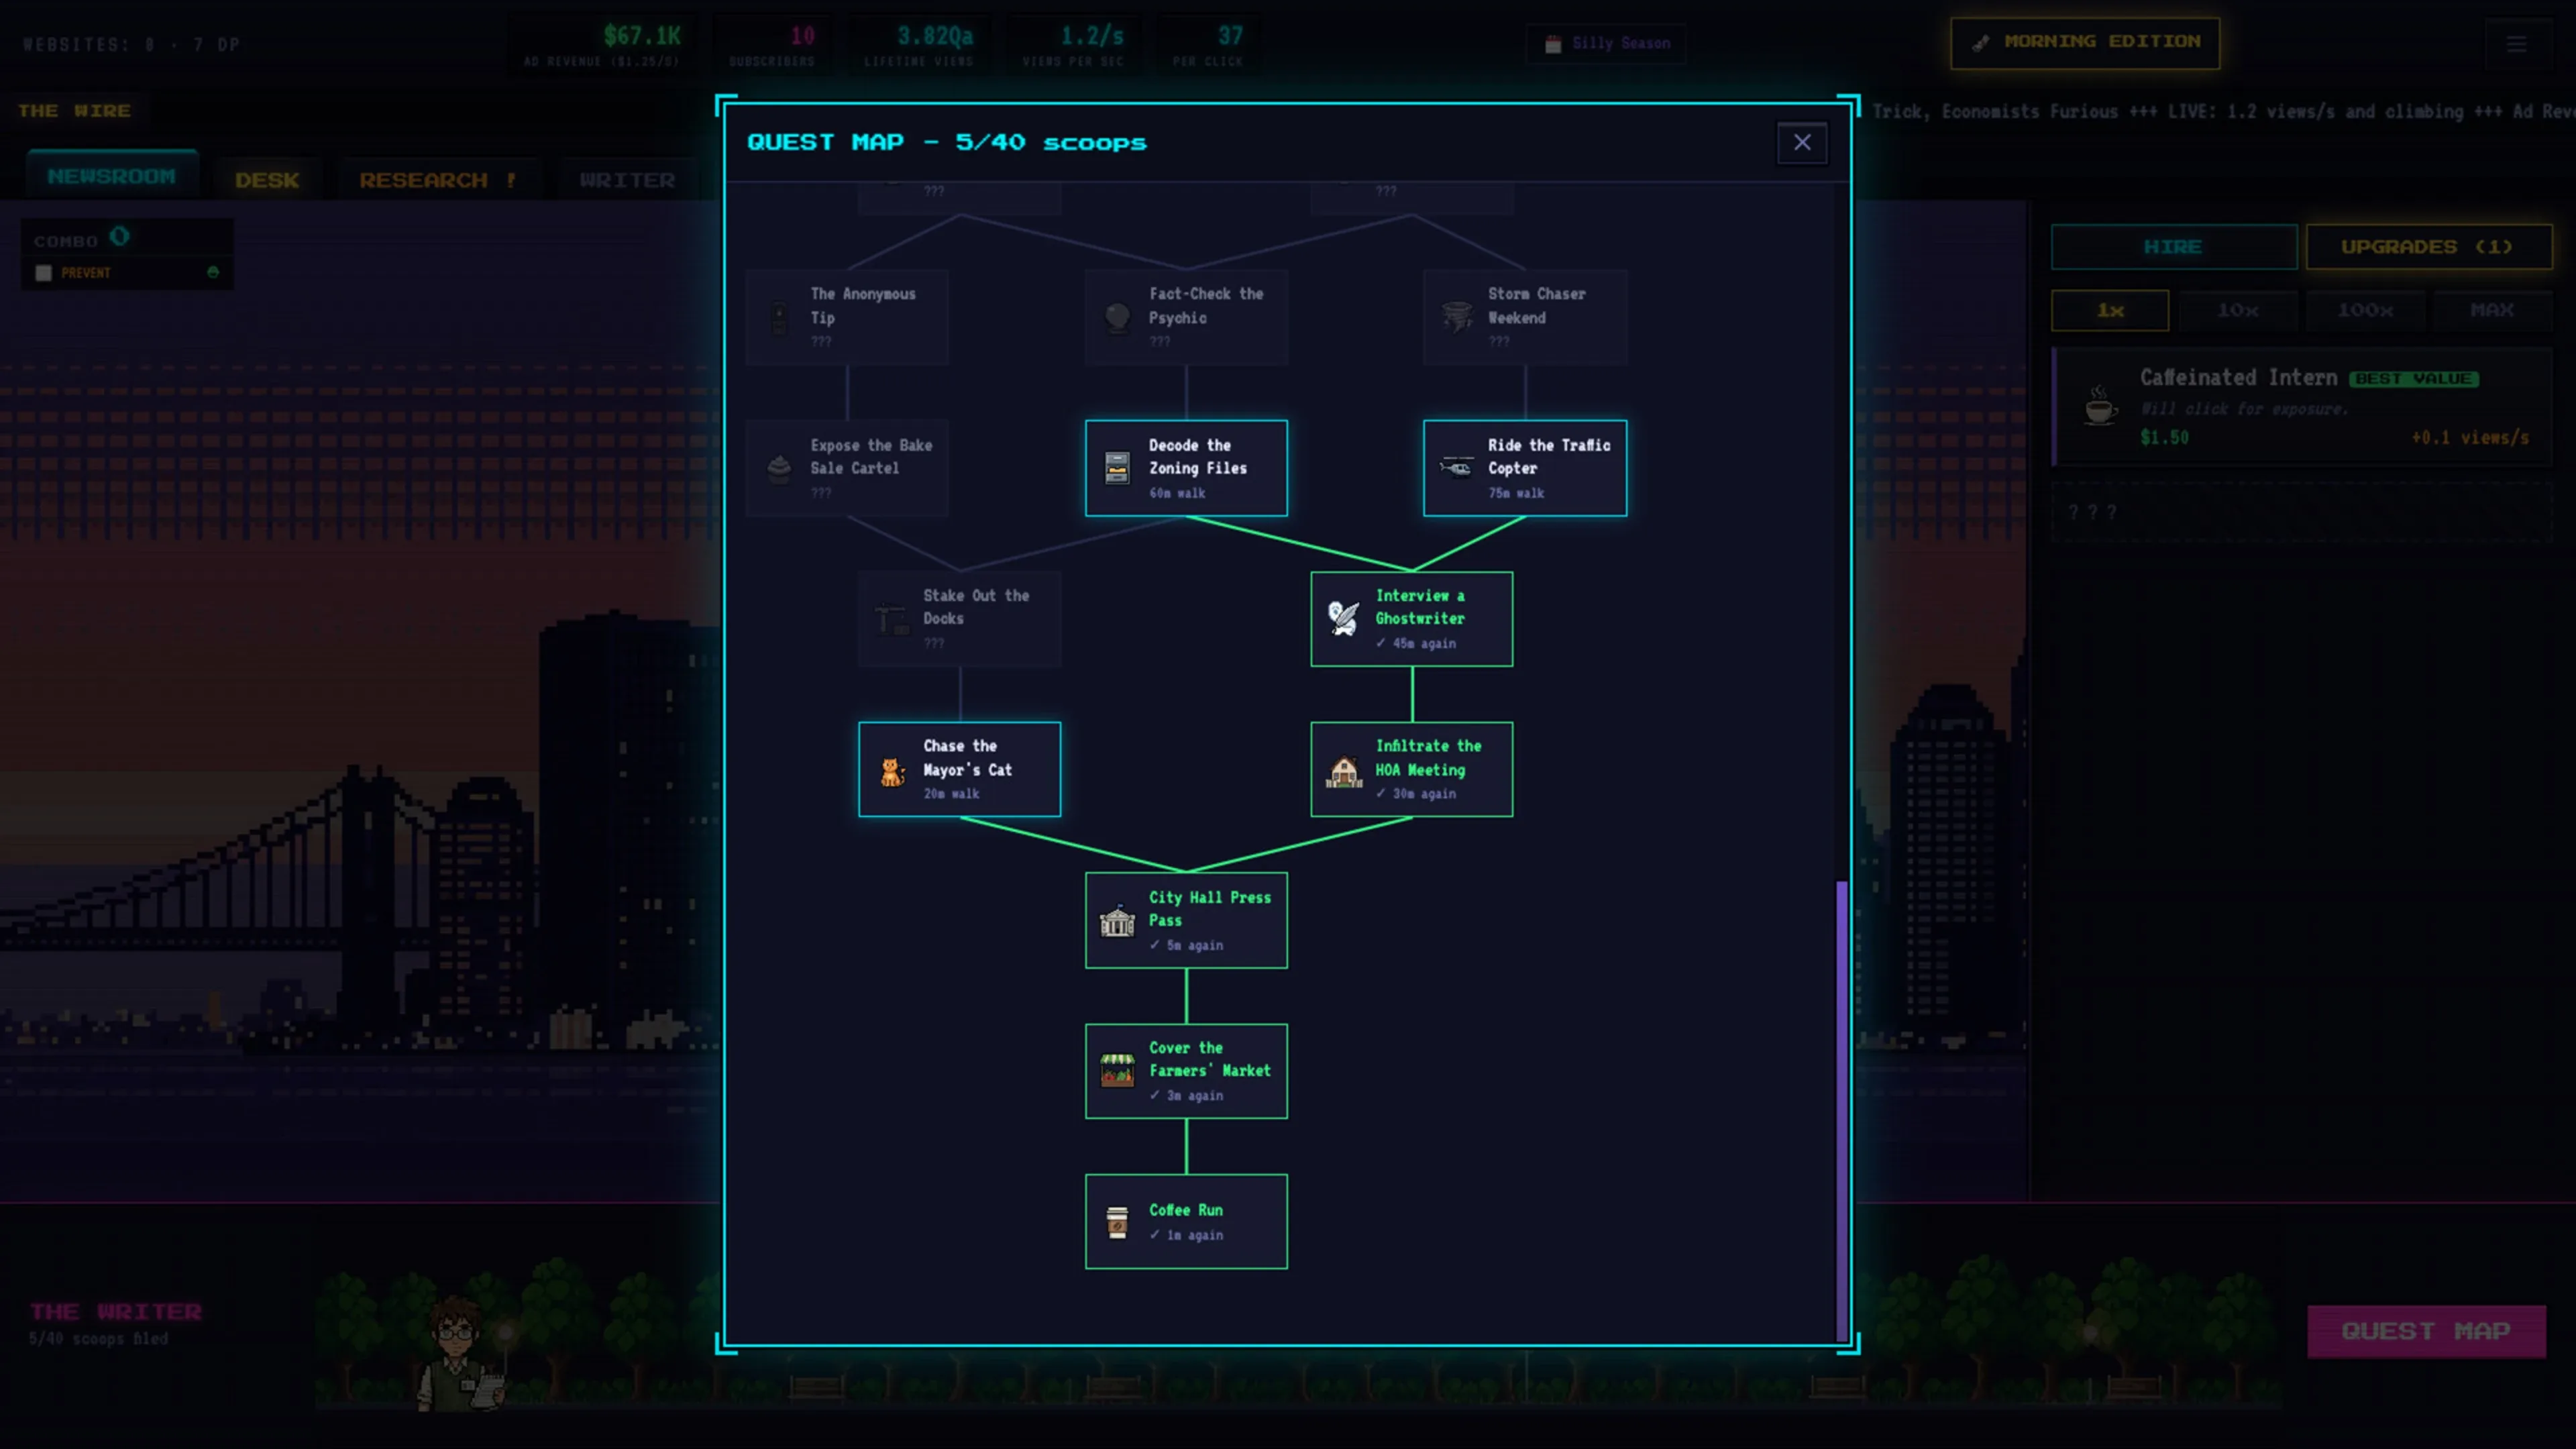Click the '5/40 scoops filed' text
The height and width of the screenshot is (1449, 2576).
coord(98,1338)
